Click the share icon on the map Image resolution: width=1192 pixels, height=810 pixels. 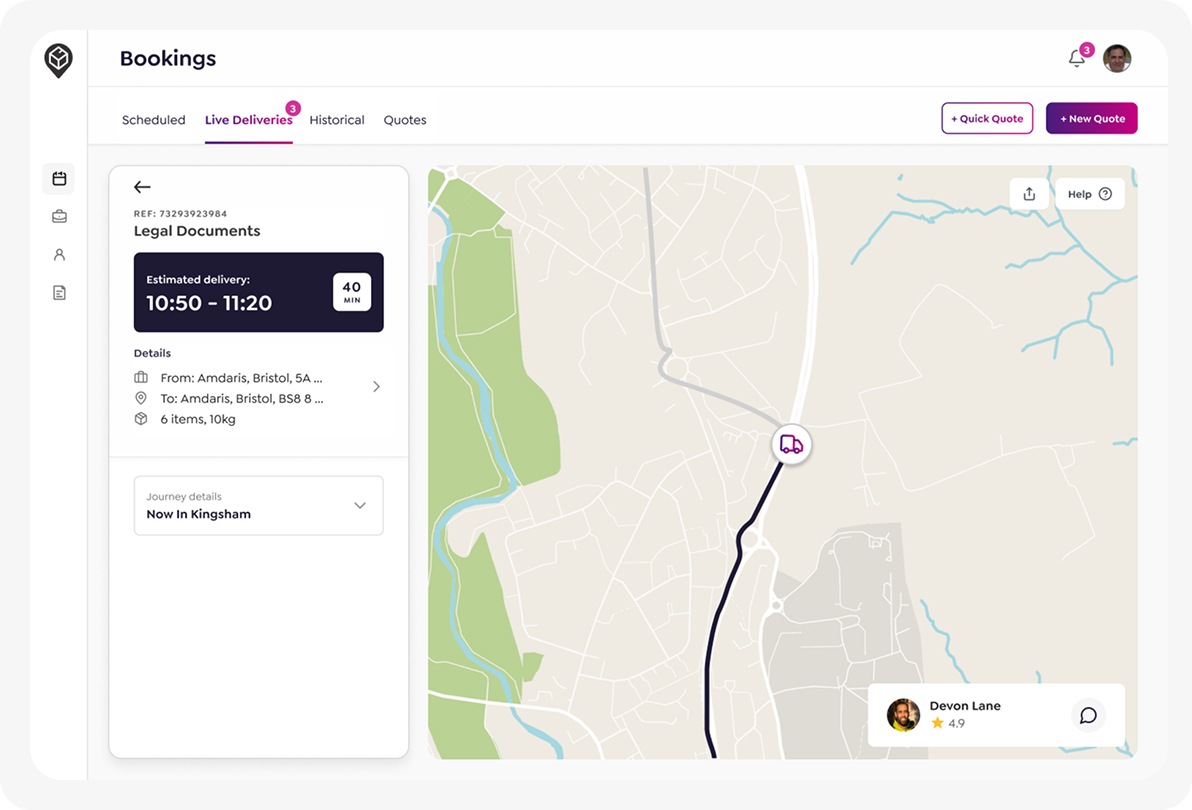[1029, 194]
